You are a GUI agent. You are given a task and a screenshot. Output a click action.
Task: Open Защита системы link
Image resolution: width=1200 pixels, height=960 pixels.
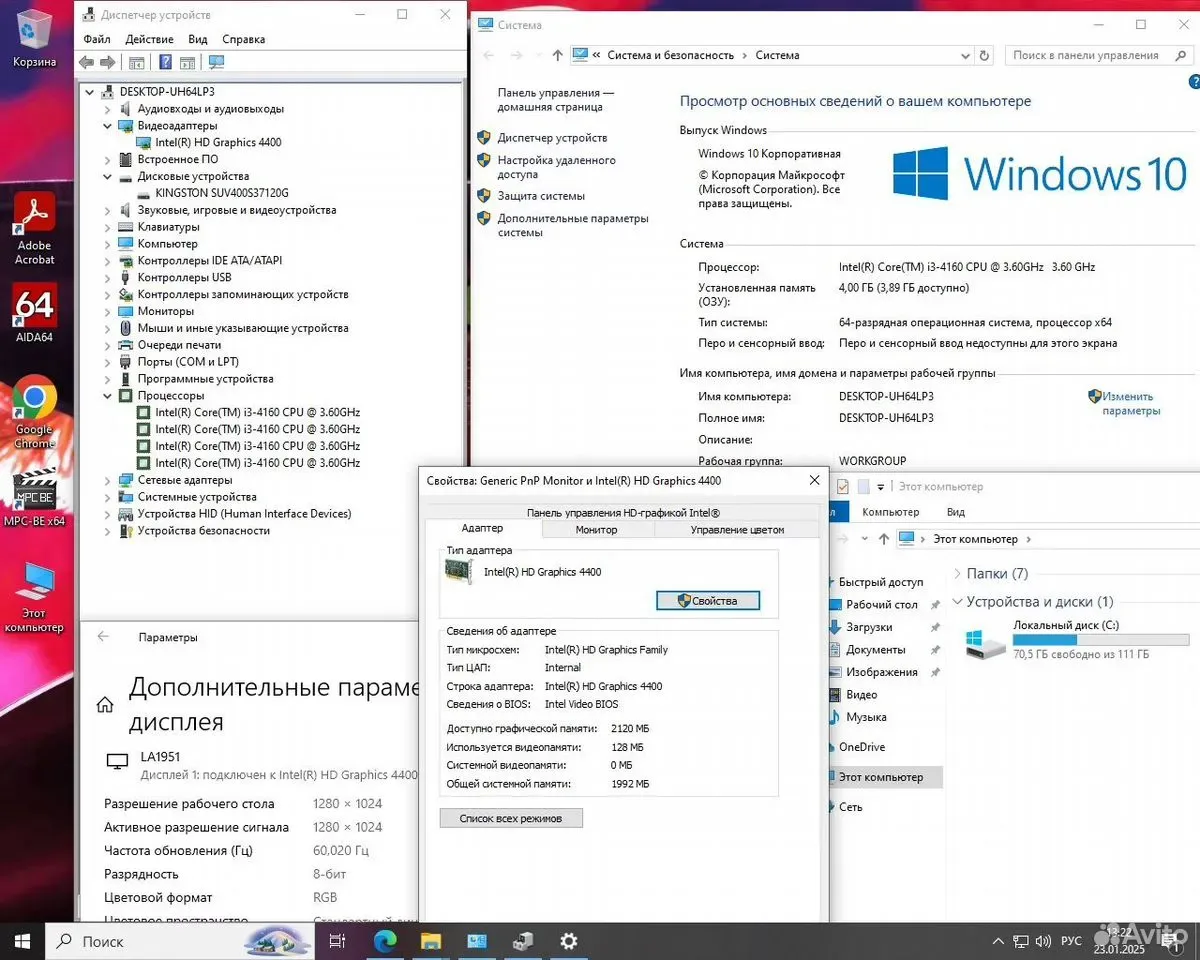tap(541, 196)
